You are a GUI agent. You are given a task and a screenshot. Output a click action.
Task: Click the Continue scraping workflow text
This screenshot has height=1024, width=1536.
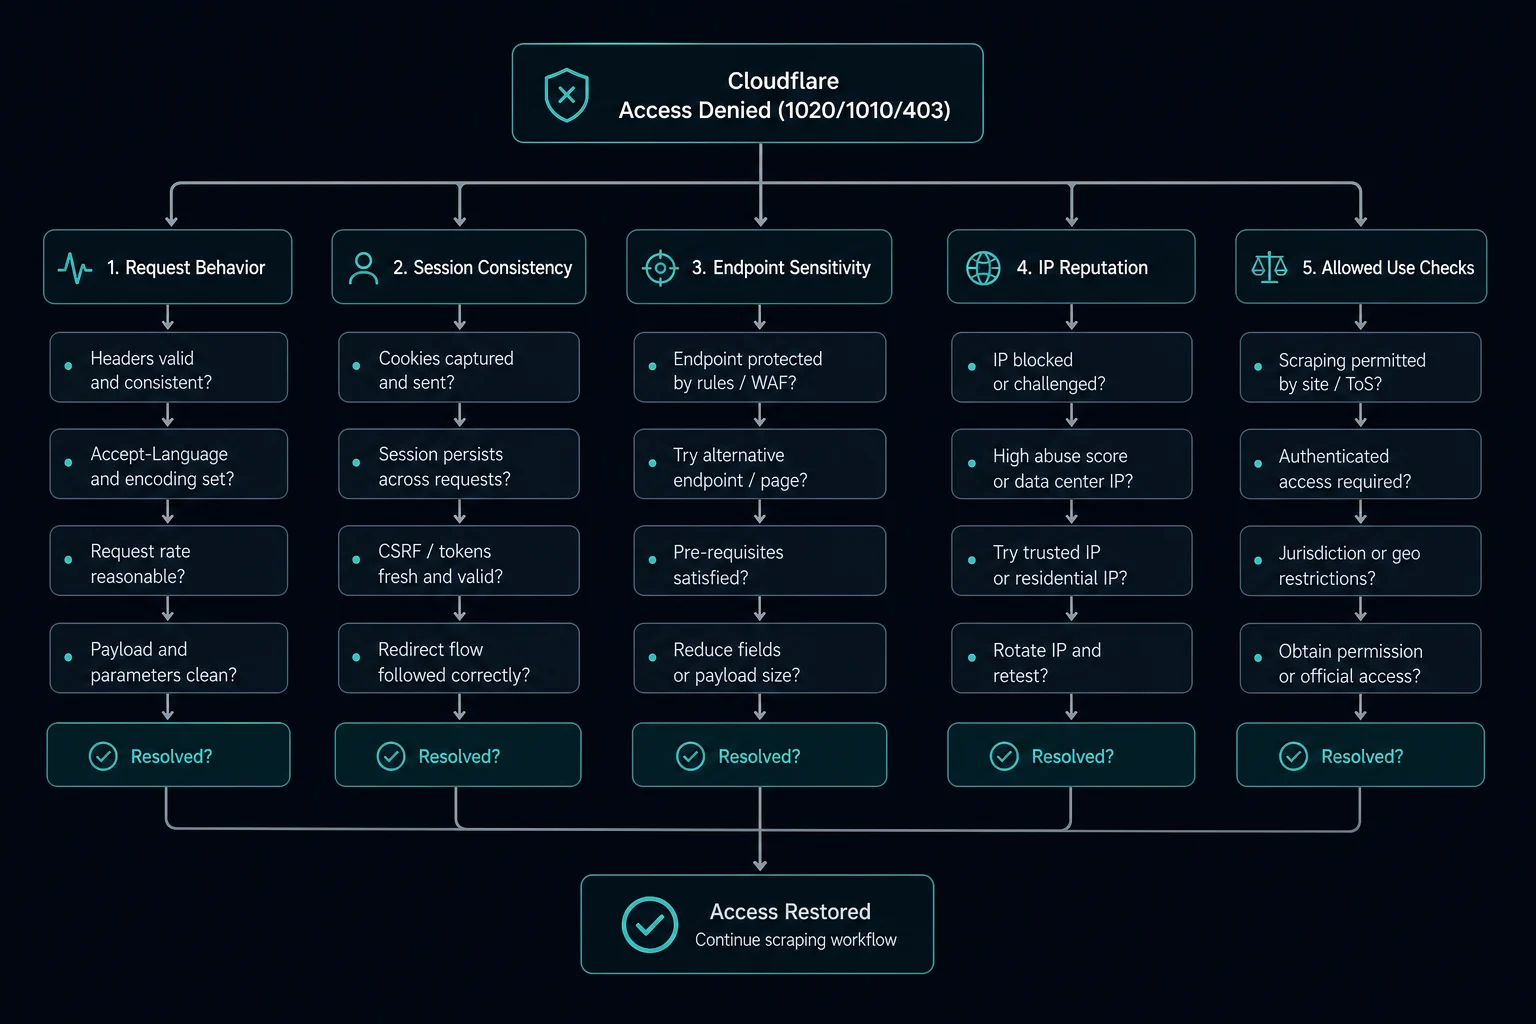pyautogui.click(x=796, y=940)
